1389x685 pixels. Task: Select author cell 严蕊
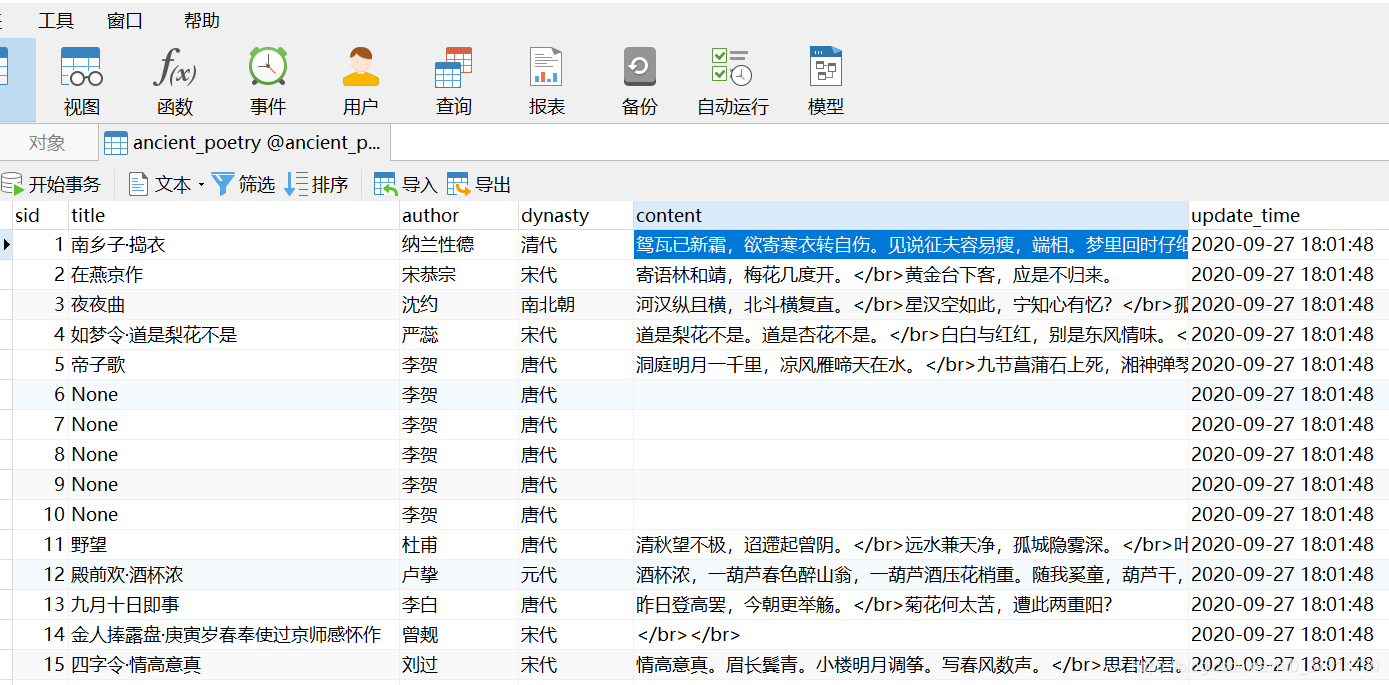459,335
